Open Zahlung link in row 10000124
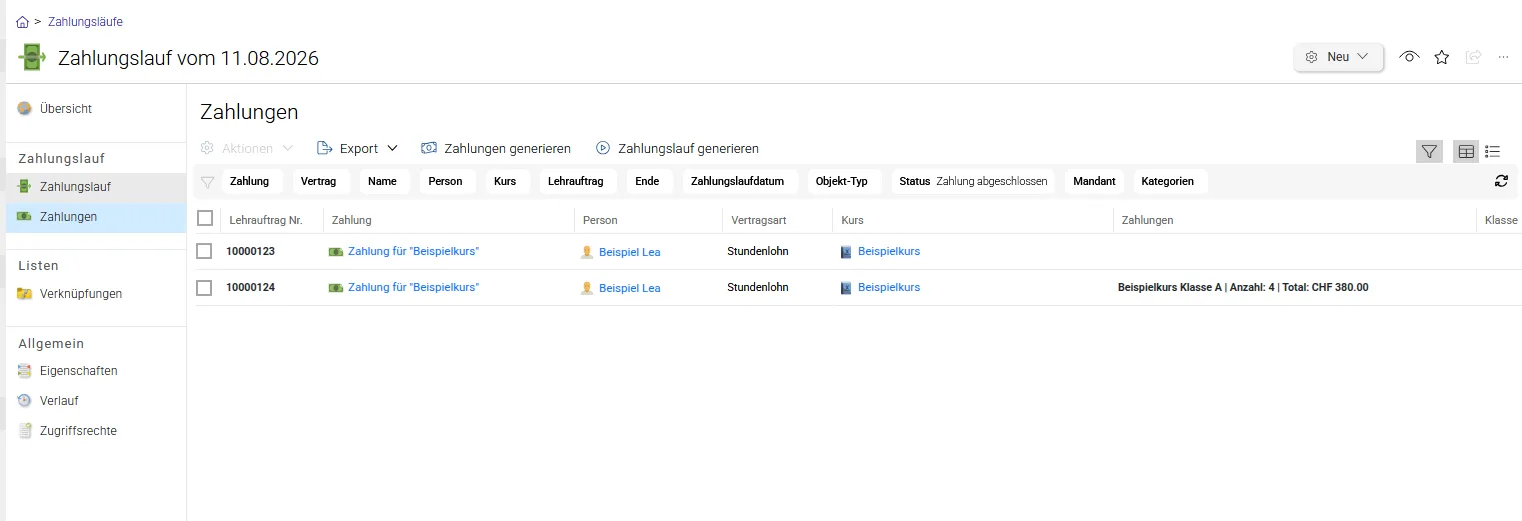The width and height of the screenshot is (1522, 521). pyautogui.click(x=413, y=287)
